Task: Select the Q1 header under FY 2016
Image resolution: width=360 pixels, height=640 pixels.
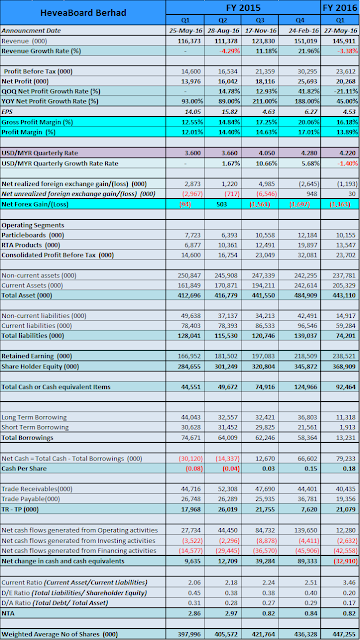Action: [340, 20]
